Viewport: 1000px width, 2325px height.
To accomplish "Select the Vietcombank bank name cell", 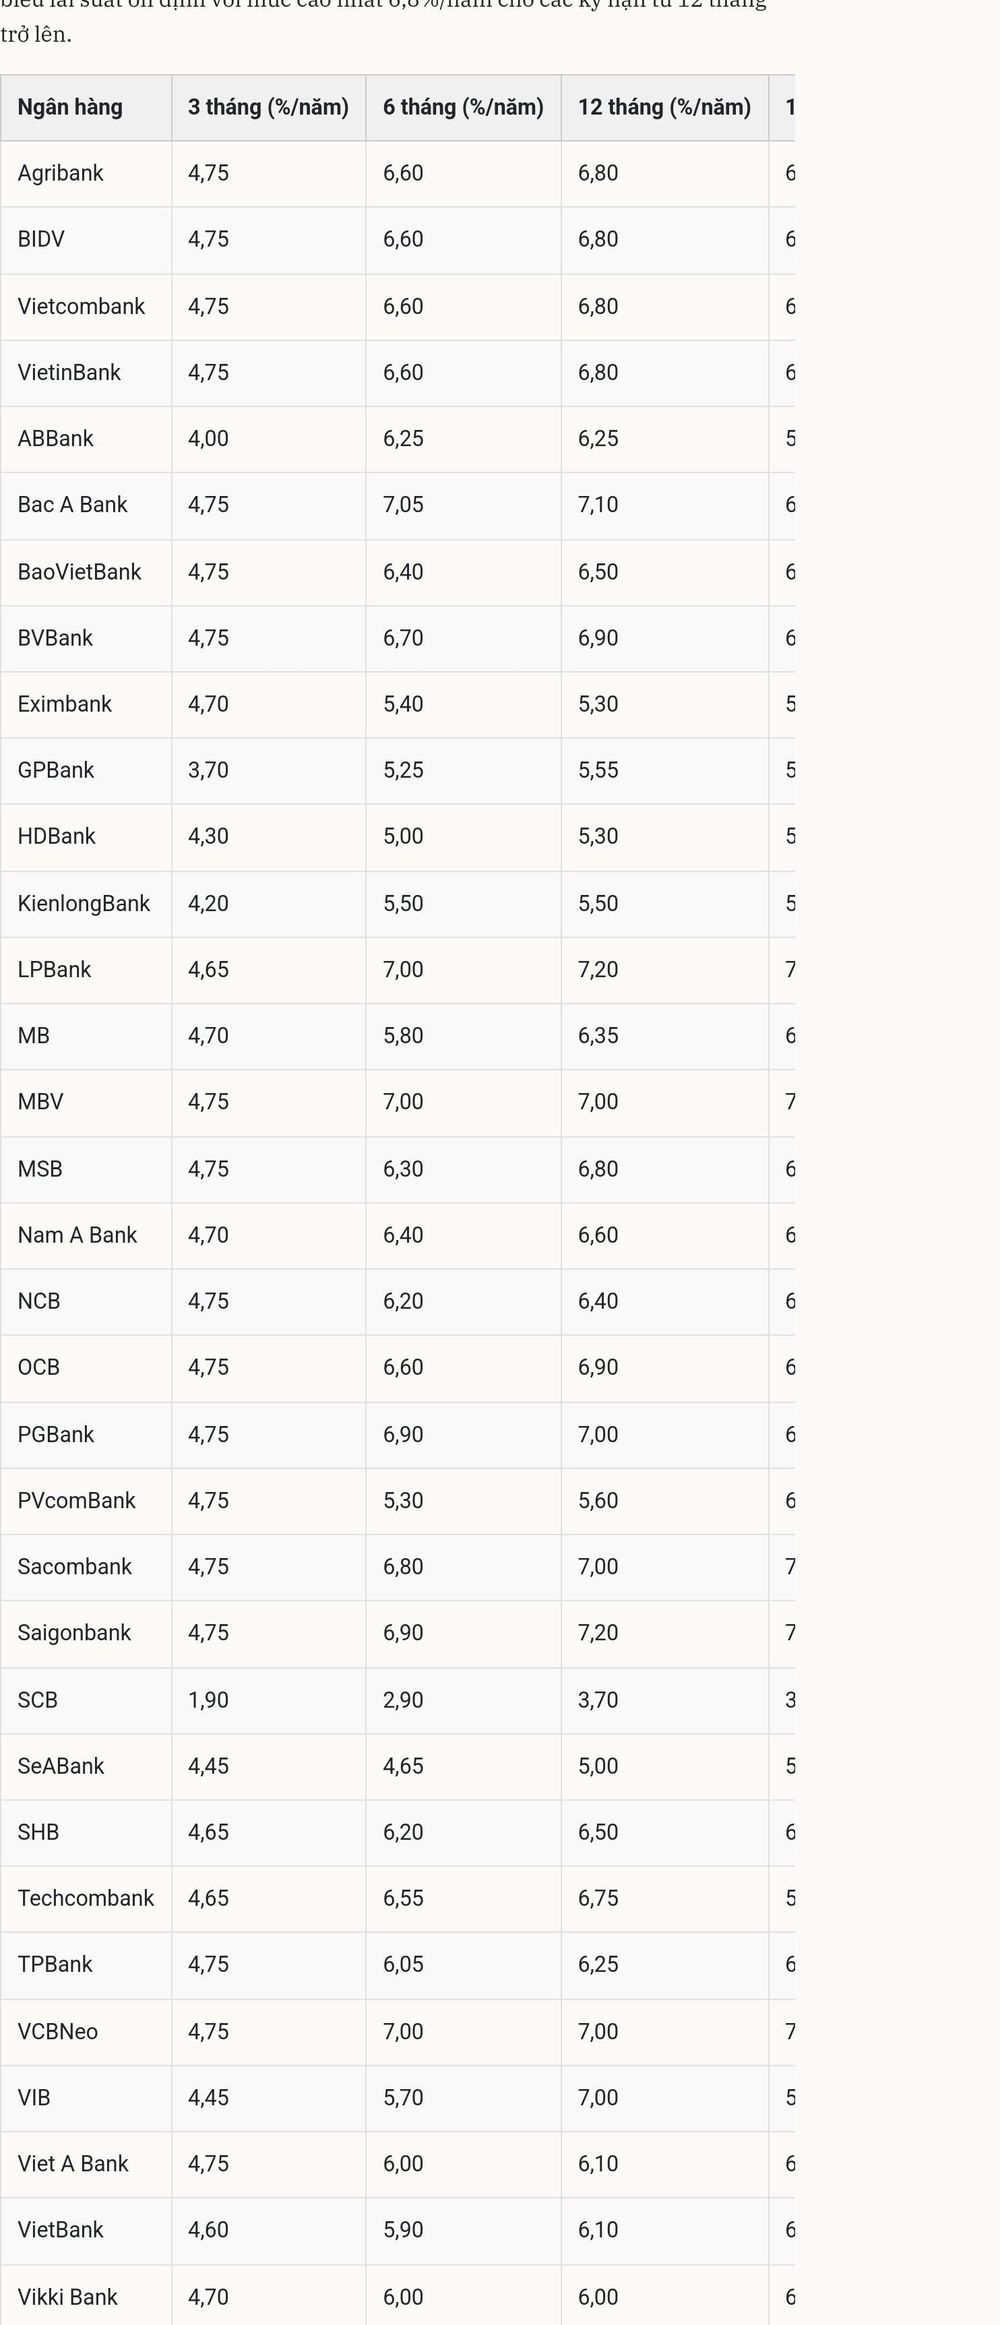I will pos(86,306).
